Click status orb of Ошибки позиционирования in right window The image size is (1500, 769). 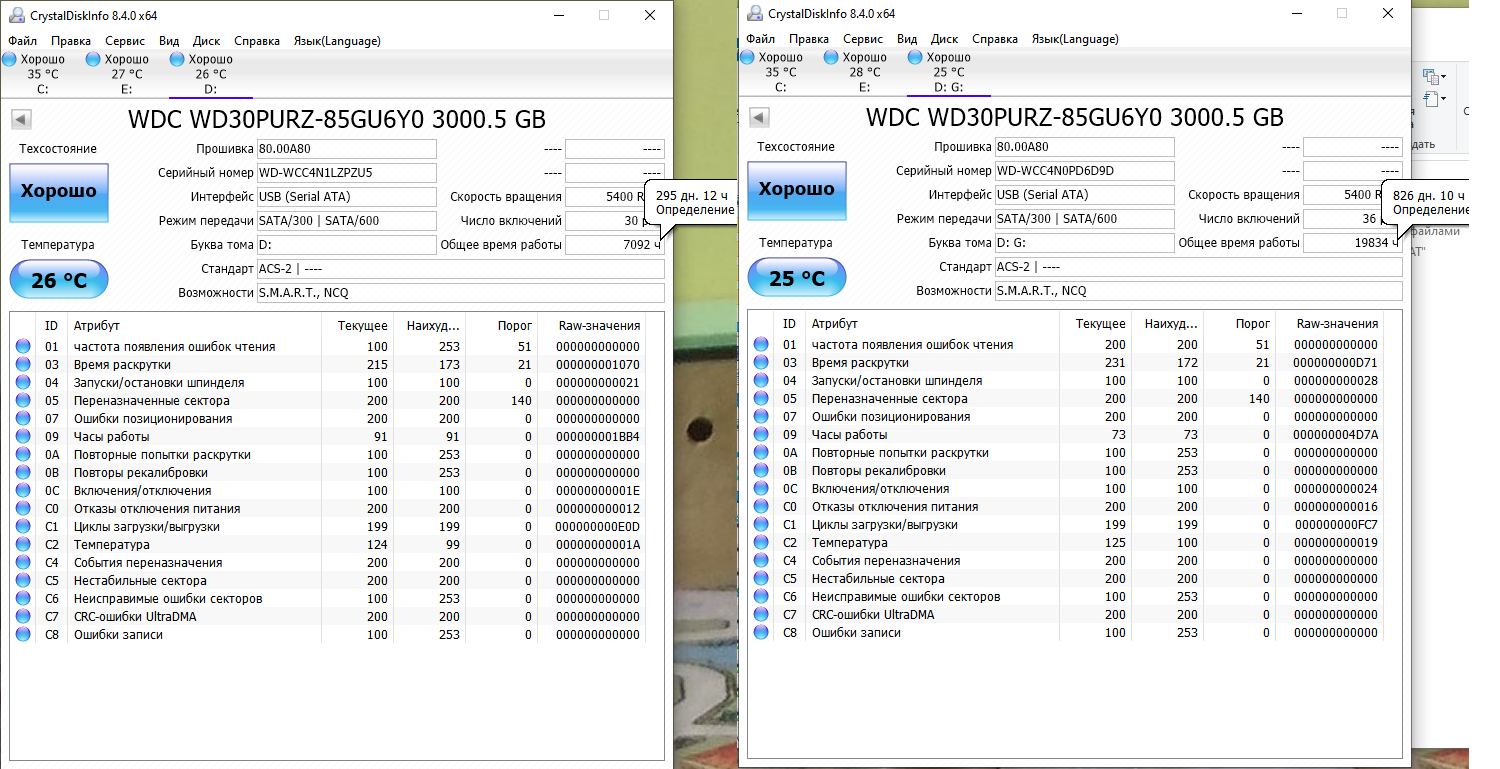pyautogui.click(x=761, y=417)
